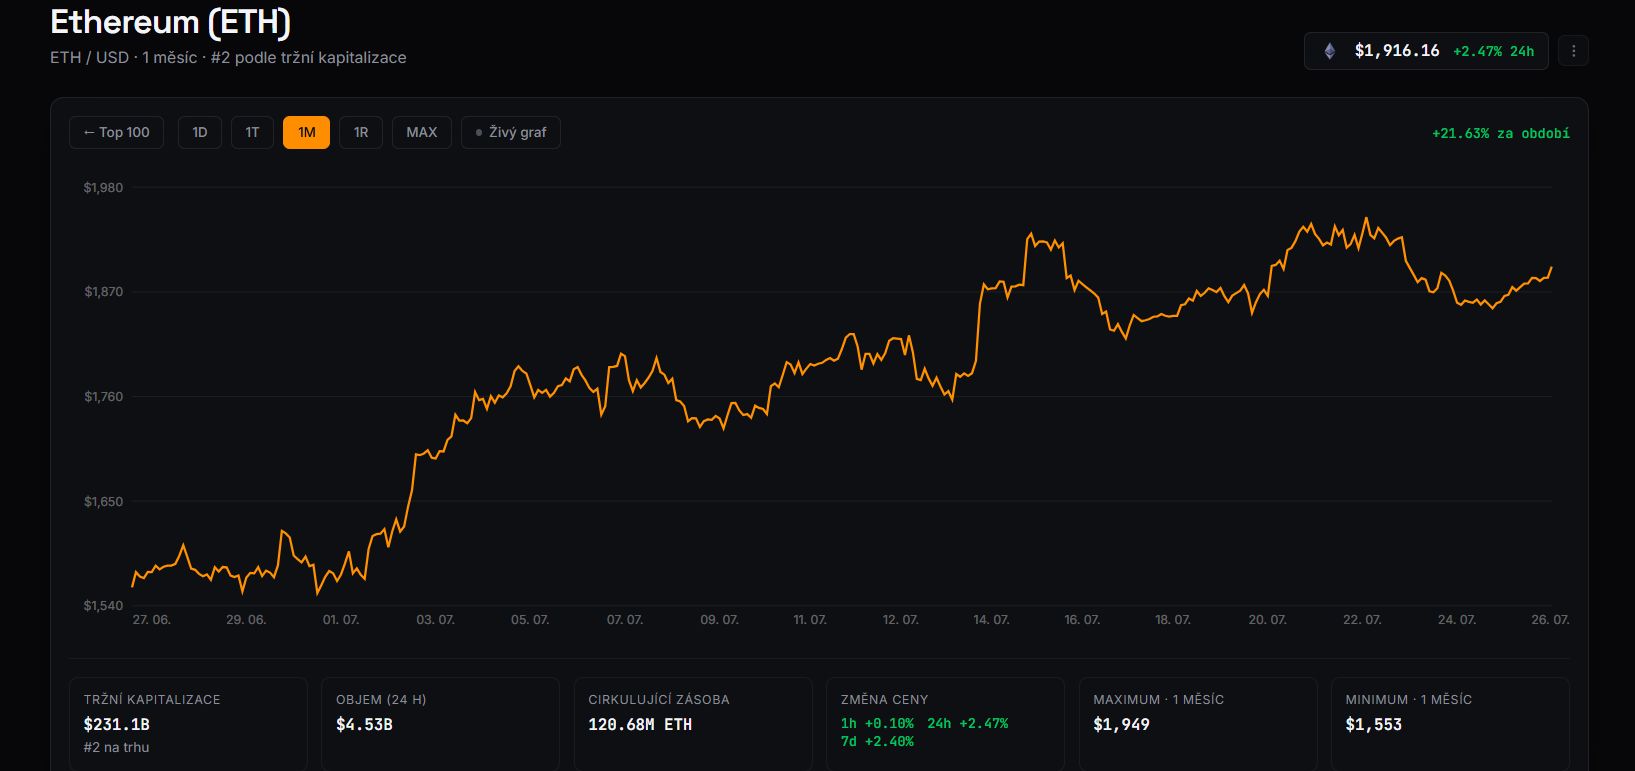Image resolution: width=1635 pixels, height=771 pixels.
Task: Click the Objem (24 h) stat card
Action: 440,724
